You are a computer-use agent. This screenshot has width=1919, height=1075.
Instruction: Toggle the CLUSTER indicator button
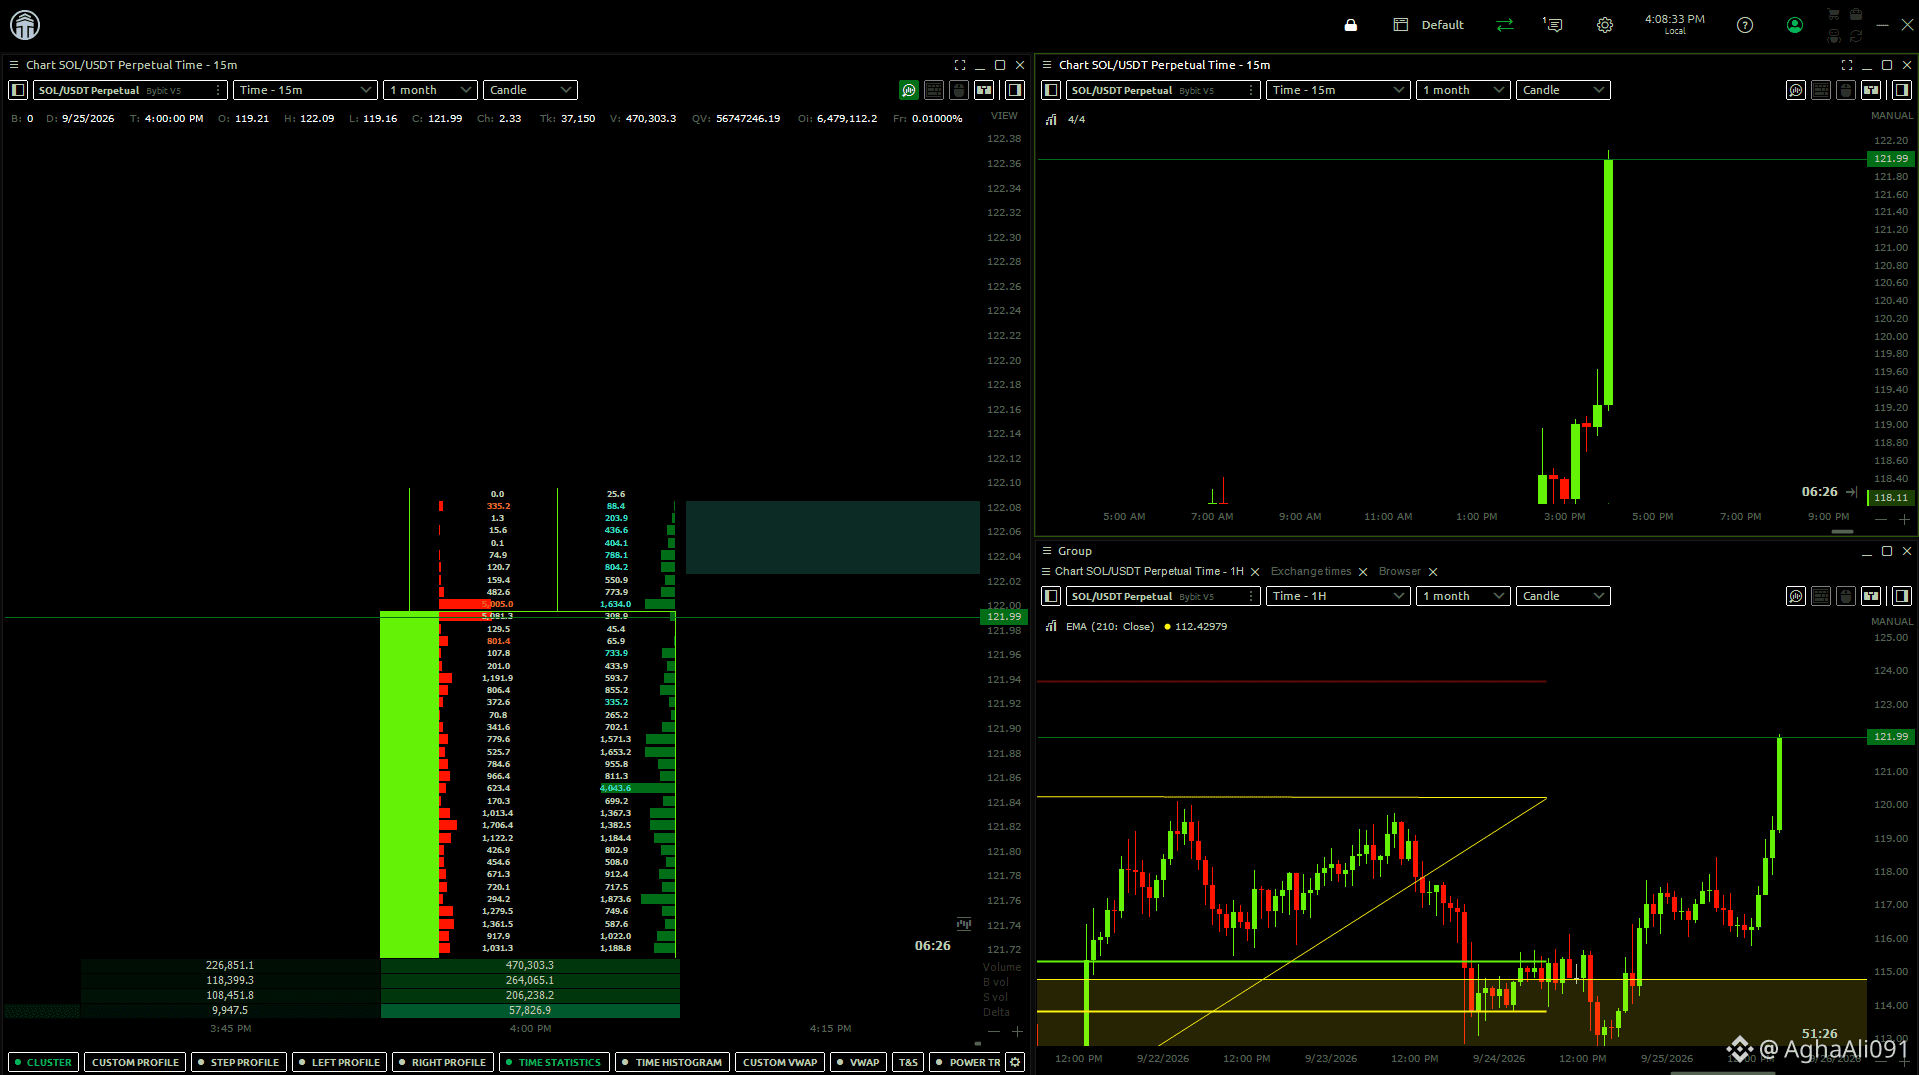click(x=43, y=1062)
